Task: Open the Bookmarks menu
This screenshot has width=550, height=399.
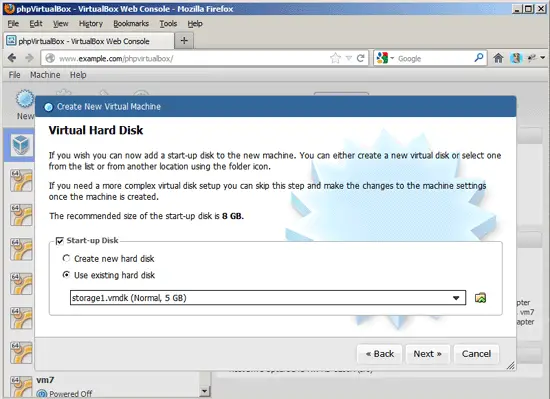Action: click(131, 23)
